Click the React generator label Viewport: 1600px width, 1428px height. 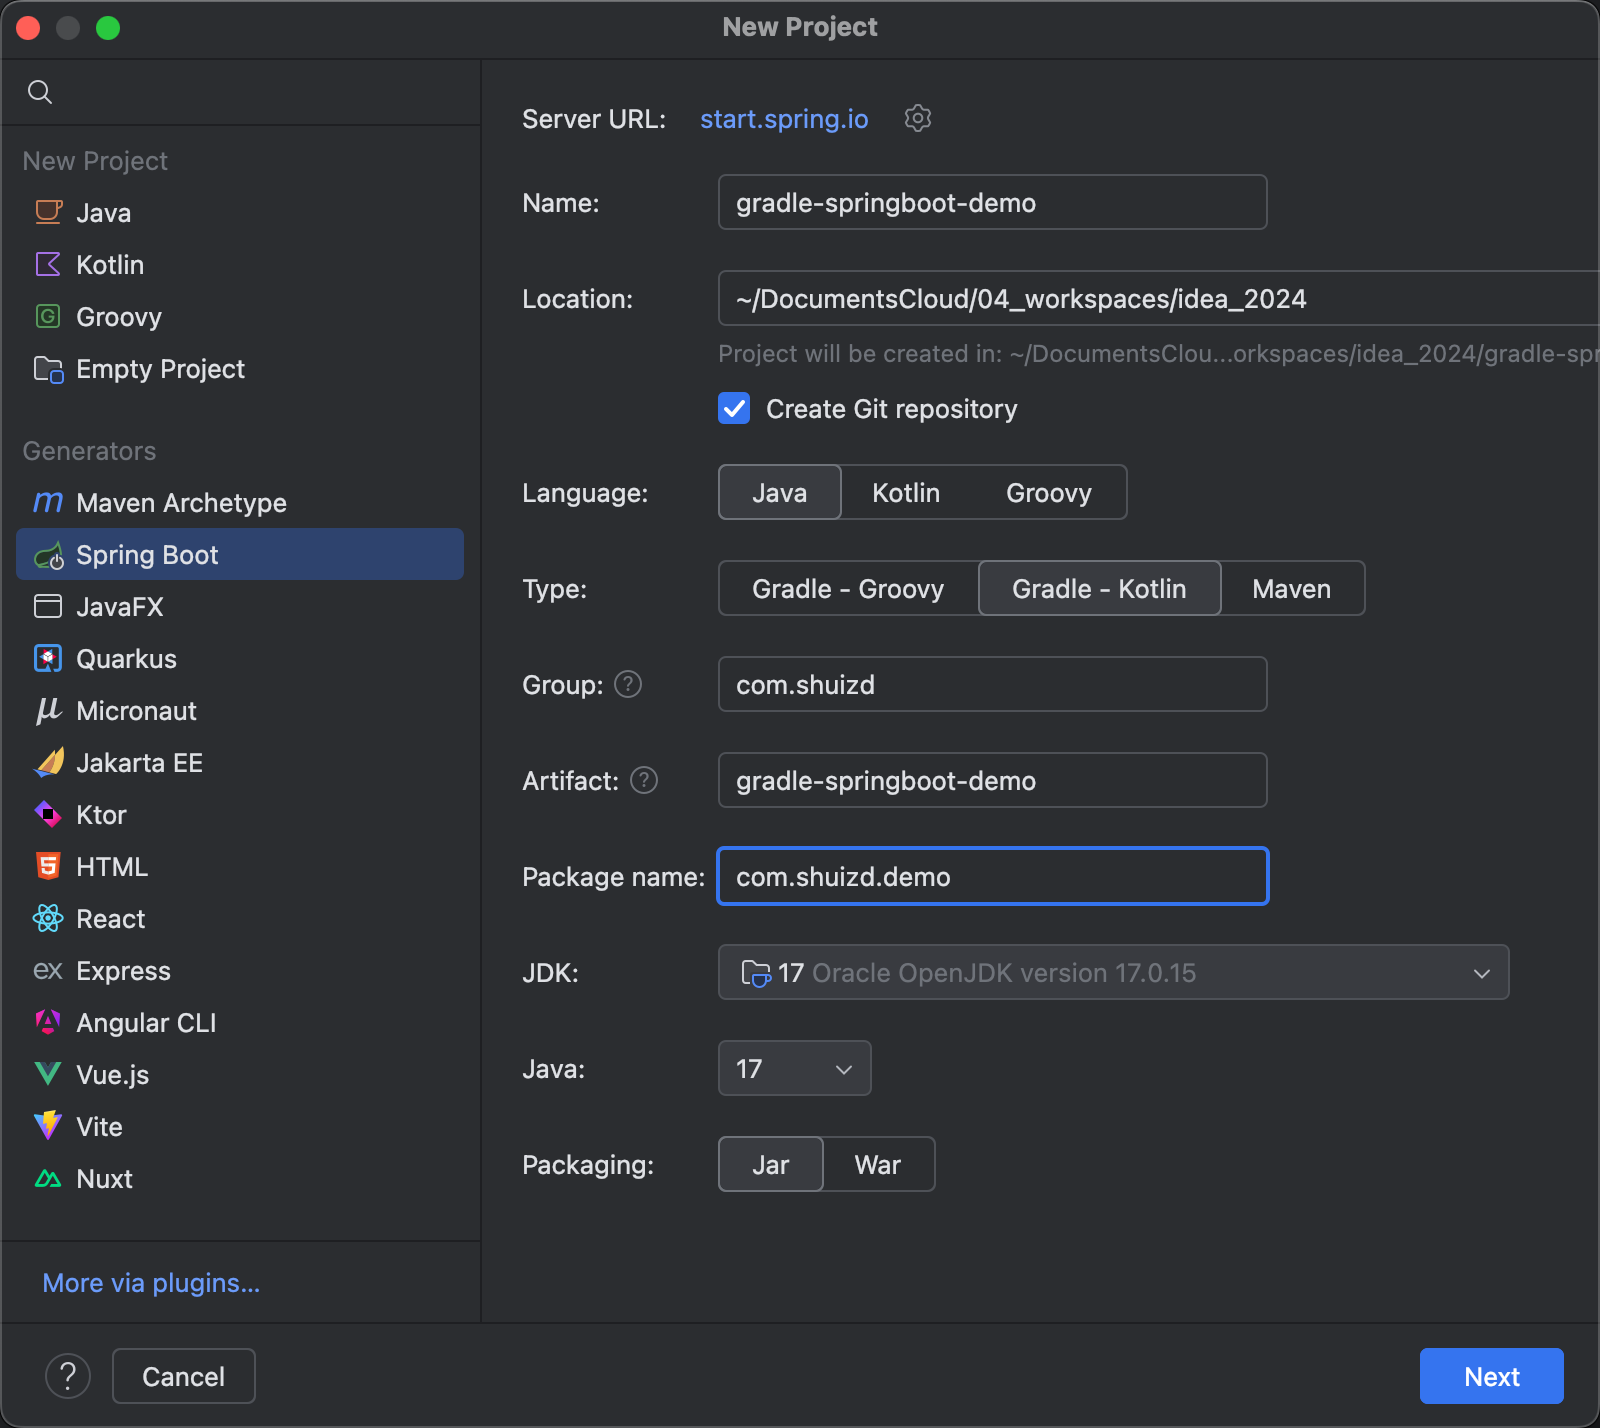(x=110, y=918)
